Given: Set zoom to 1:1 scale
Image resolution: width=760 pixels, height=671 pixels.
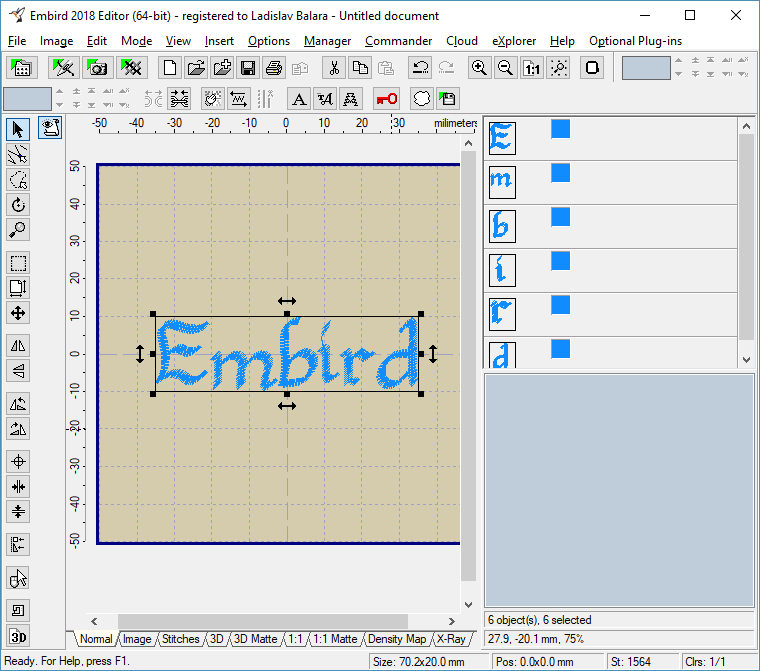Looking at the screenshot, I should click(x=532, y=68).
